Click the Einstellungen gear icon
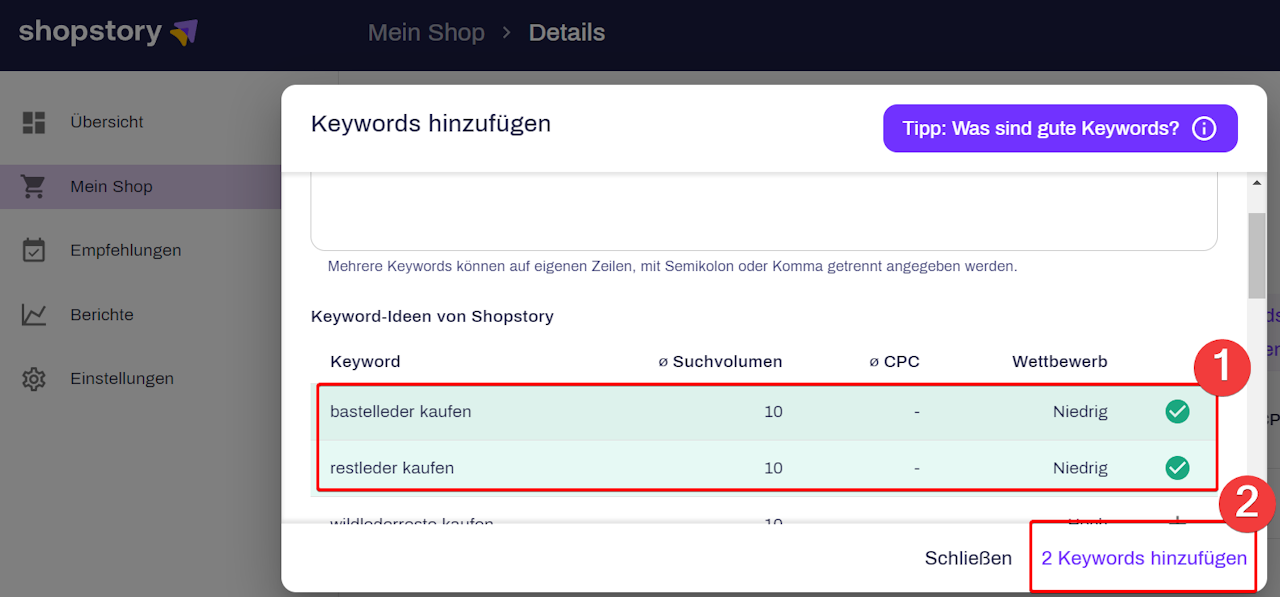This screenshot has height=597, width=1280. [34, 379]
